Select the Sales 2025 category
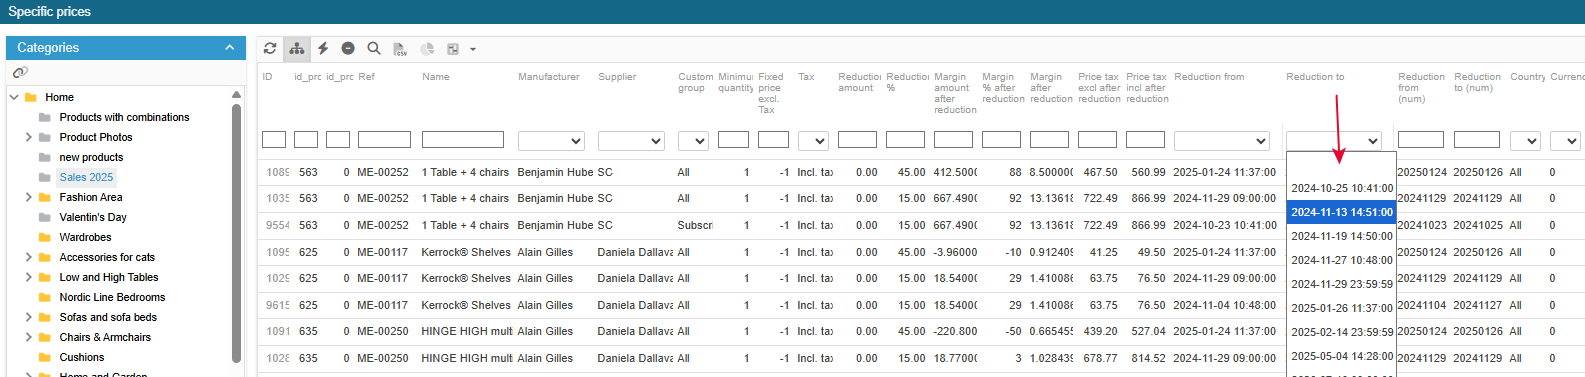 [x=86, y=177]
